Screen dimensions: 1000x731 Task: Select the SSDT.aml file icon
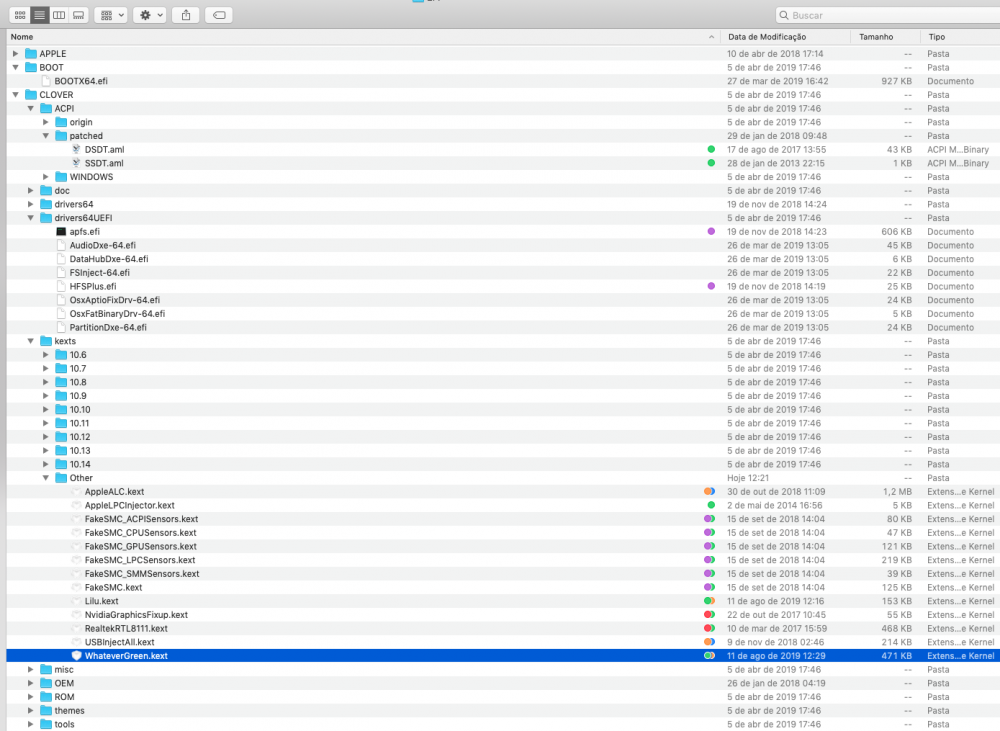tap(76, 163)
